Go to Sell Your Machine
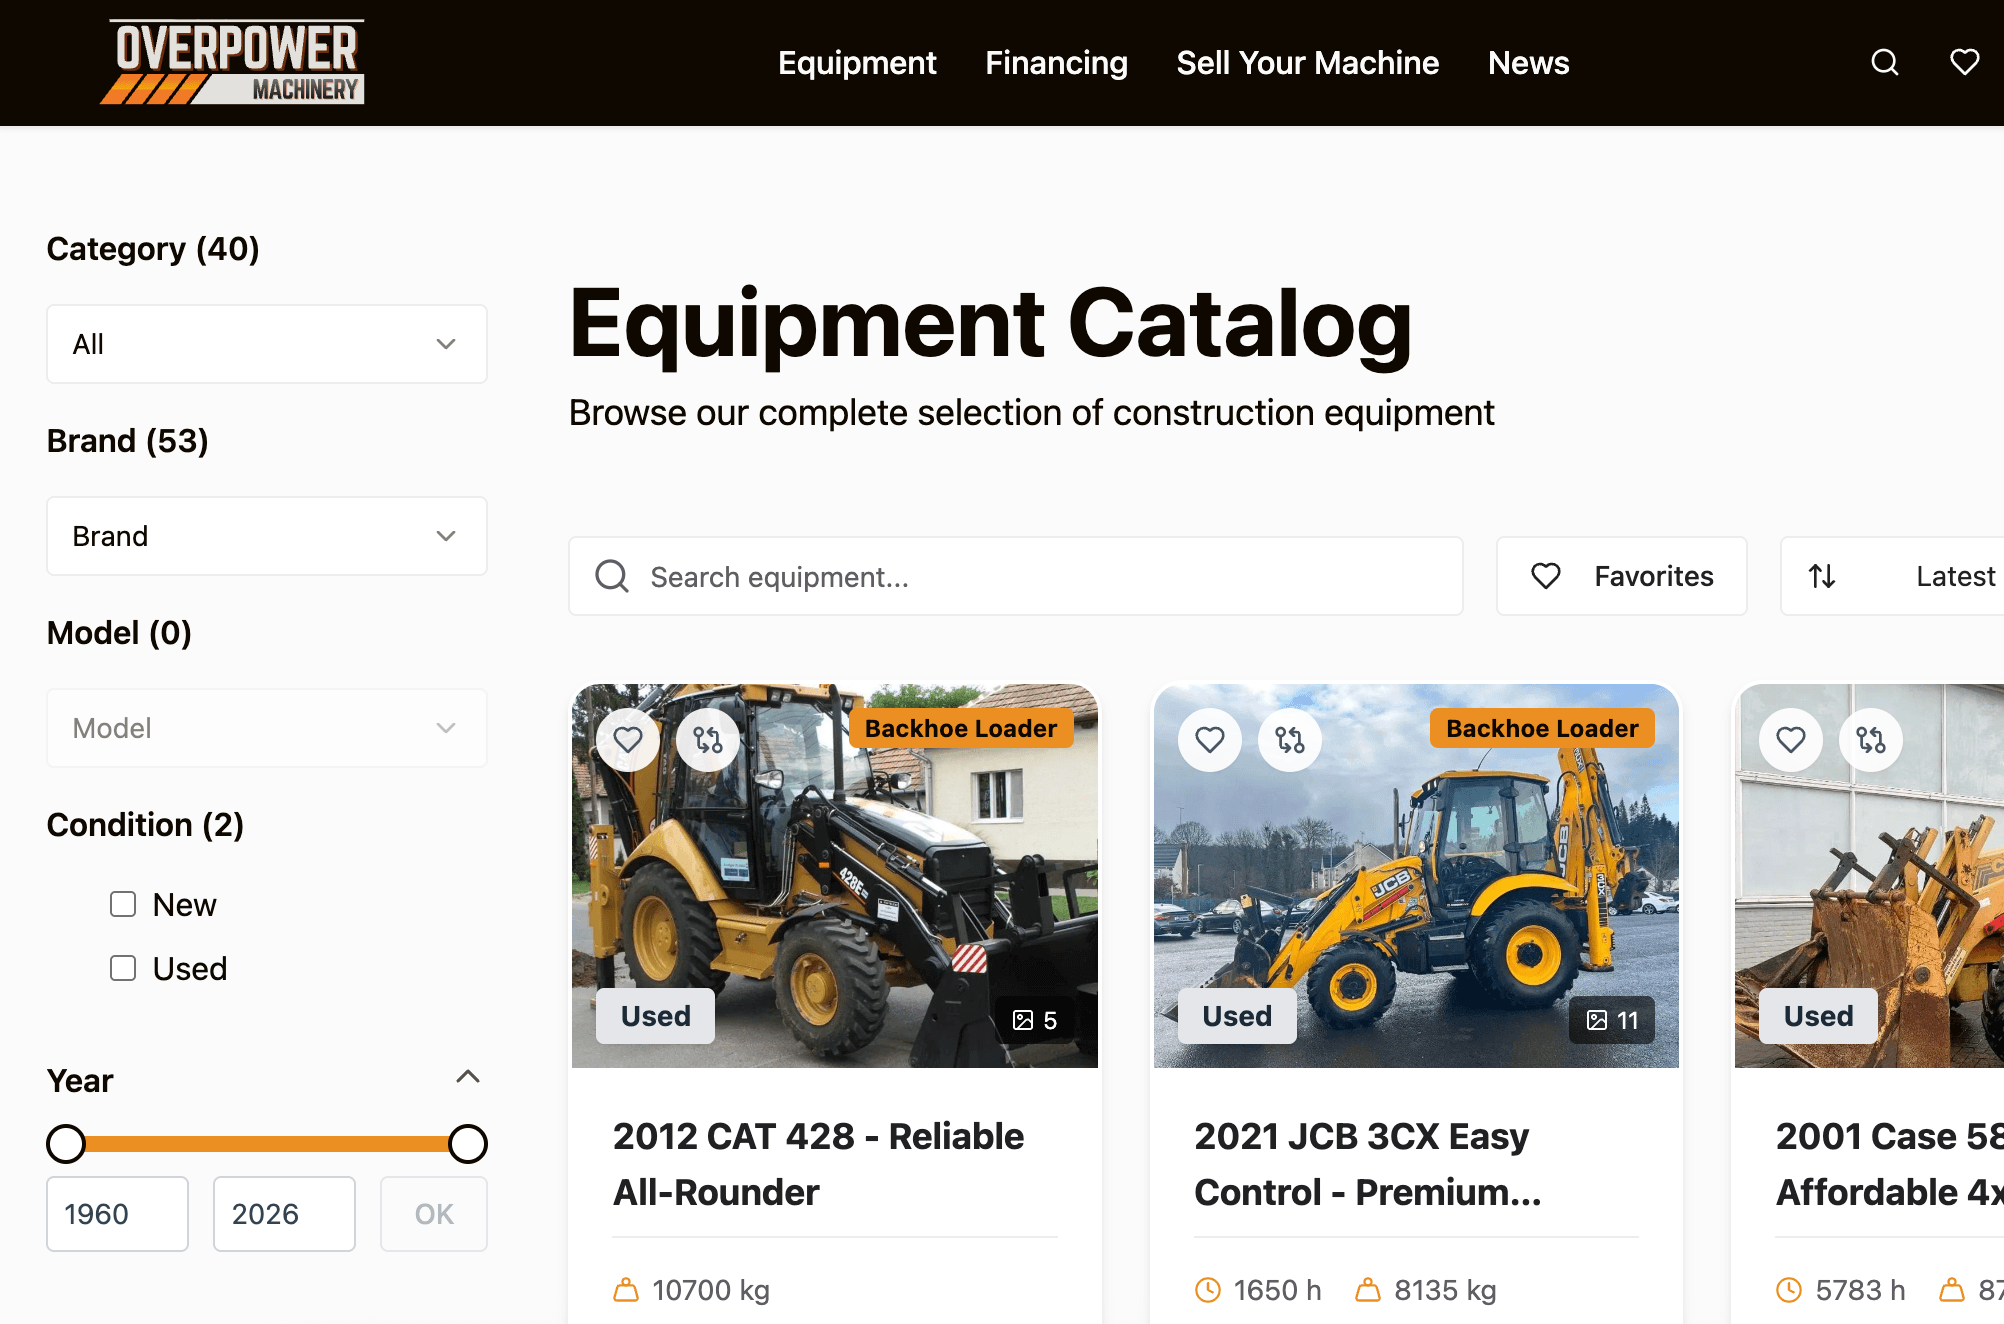This screenshot has width=2004, height=1324. coord(1307,63)
